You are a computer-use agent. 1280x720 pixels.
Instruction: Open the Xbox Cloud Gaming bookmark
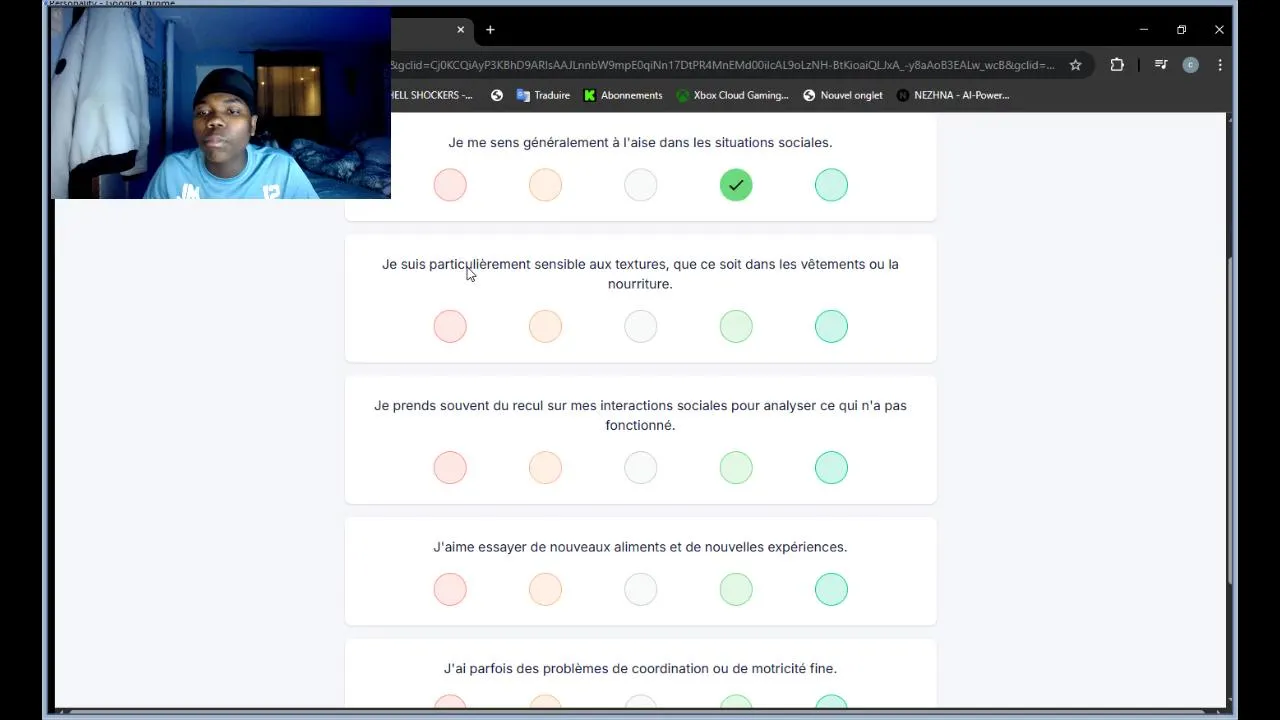[733, 95]
